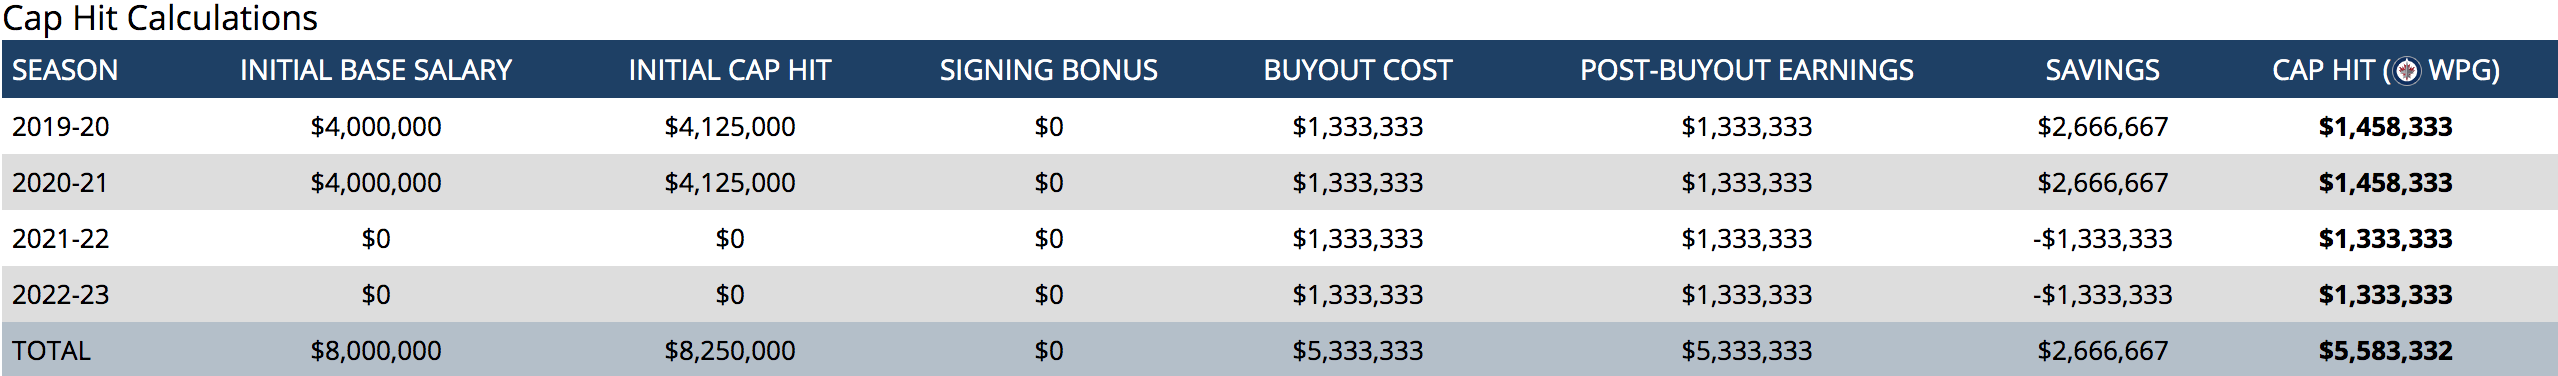Click the total buyout cost $5,333,333

(x=1358, y=351)
